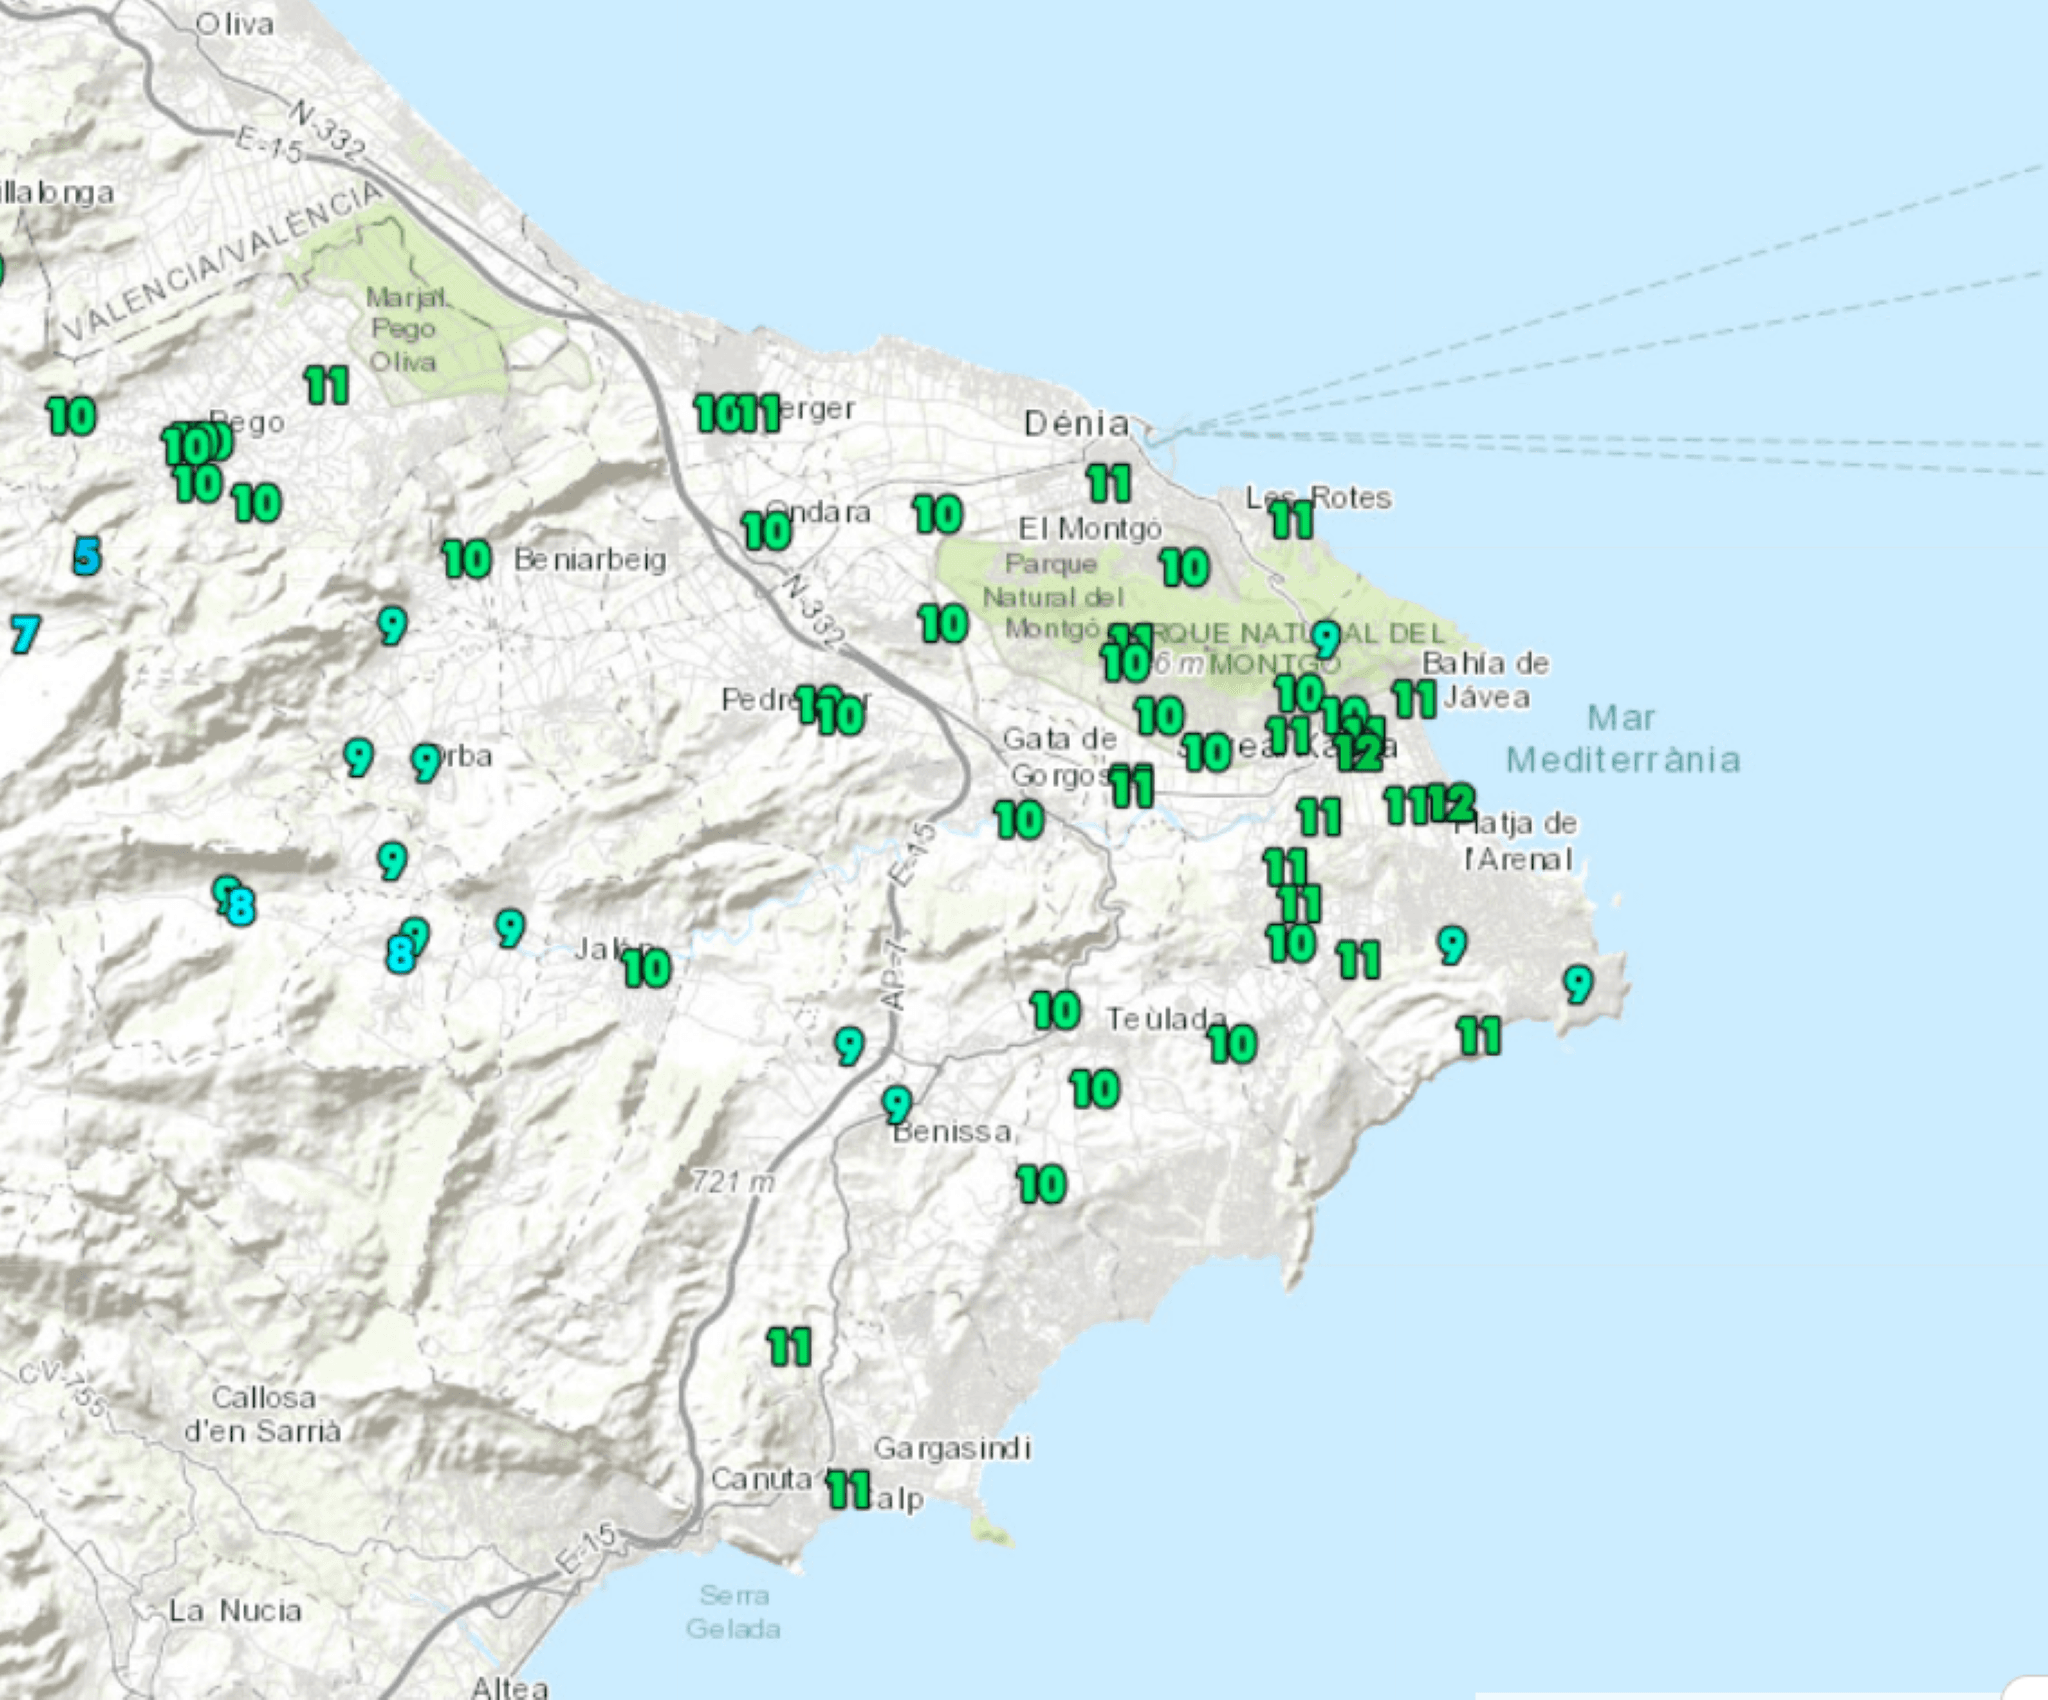Viewport: 2048px width, 1700px height.
Task: Select the 9 marker on easternmost cape
Action: 1578,984
